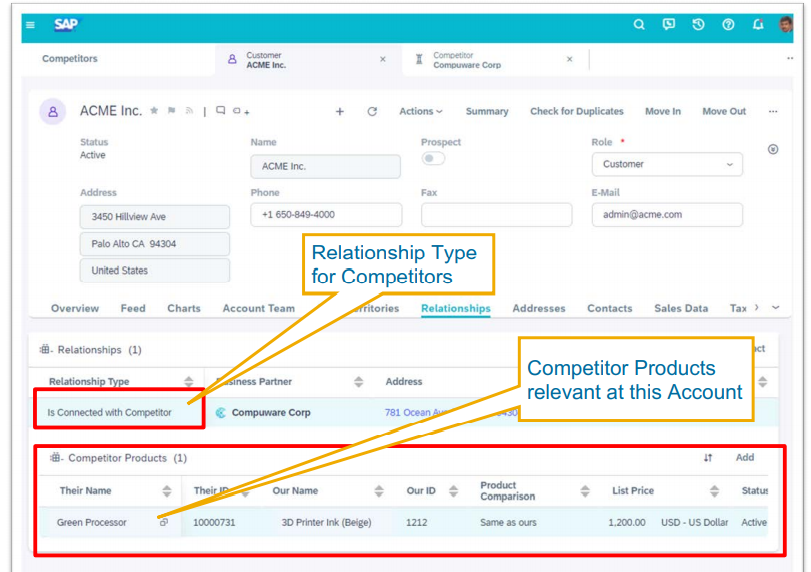
Task: Click the 3450 Hillview Ave address field
Action: pos(155,217)
